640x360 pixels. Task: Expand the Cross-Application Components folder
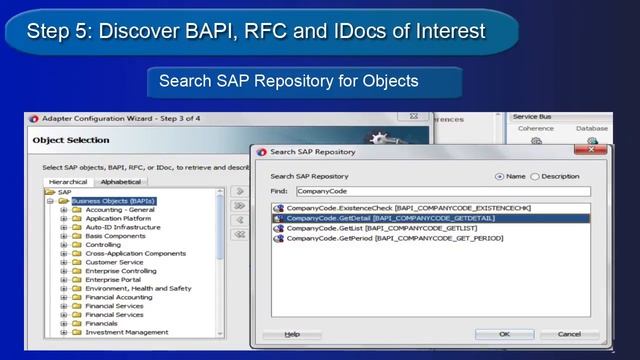click(x=64, y=253)
